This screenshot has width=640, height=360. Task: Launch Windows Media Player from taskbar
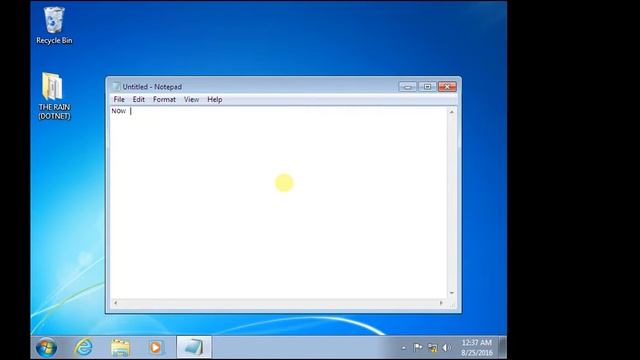(155, 348)
